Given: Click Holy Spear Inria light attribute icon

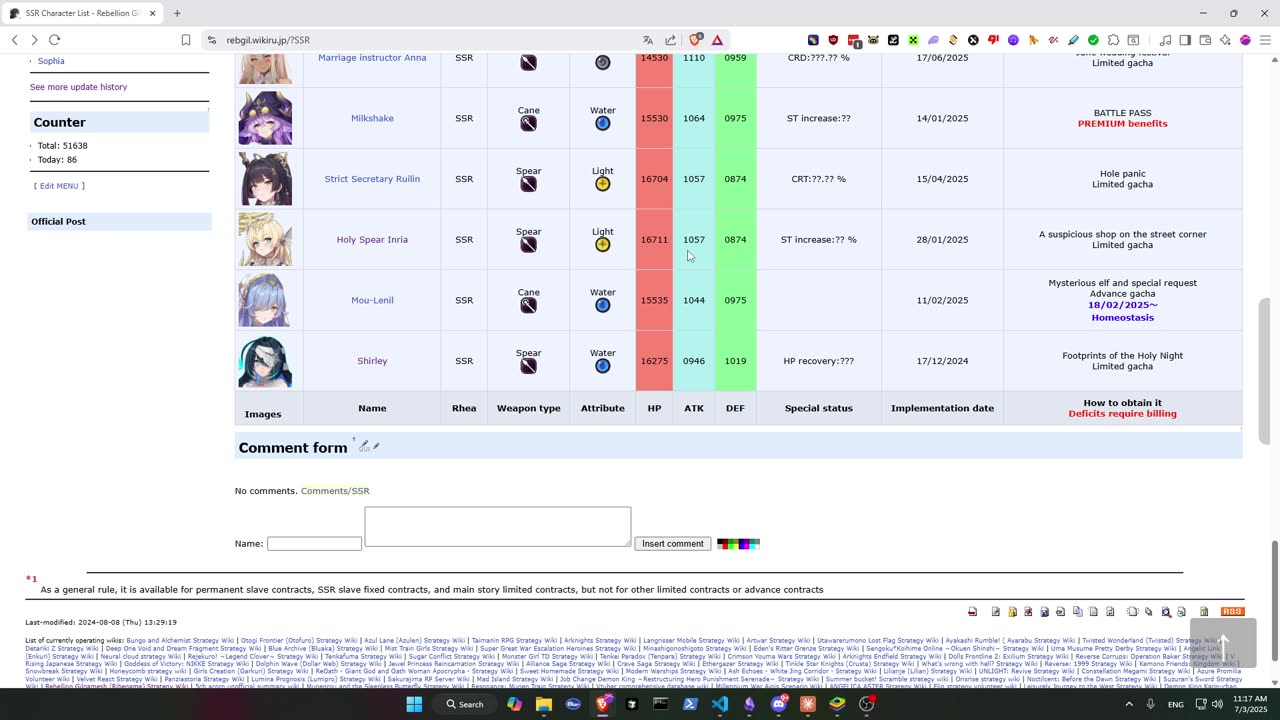Looking at the screenshot, I should click(x=602, y=245).
